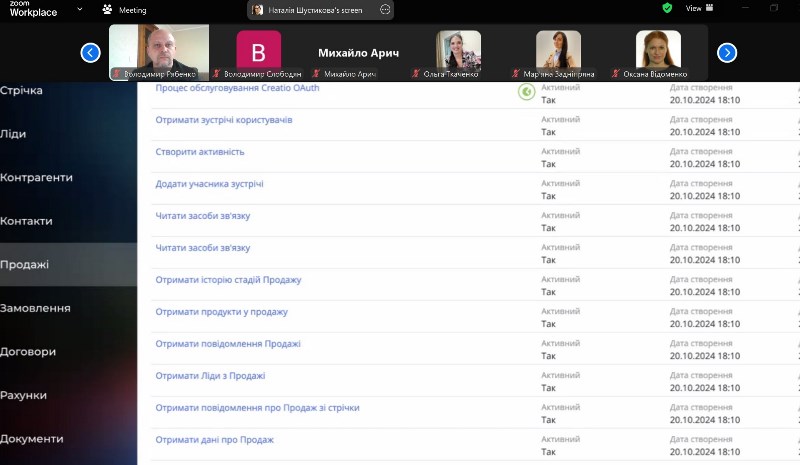This screenshot has width=800, height=465.
Task: Click green process icon beside Creatio OAuth
Action: [x=527, y=92]
